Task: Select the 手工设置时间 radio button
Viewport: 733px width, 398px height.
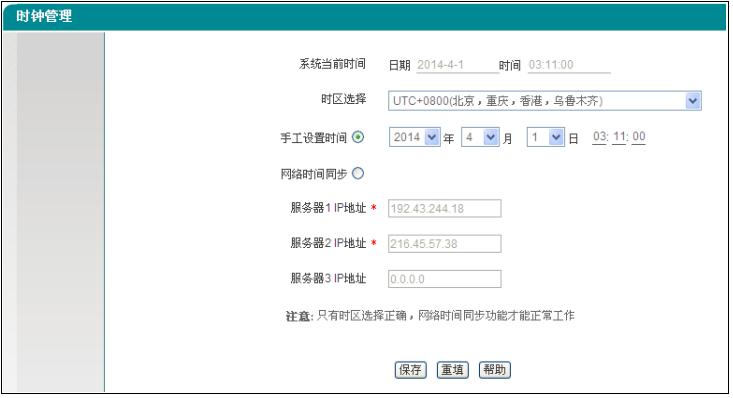Action: [358, 137]
